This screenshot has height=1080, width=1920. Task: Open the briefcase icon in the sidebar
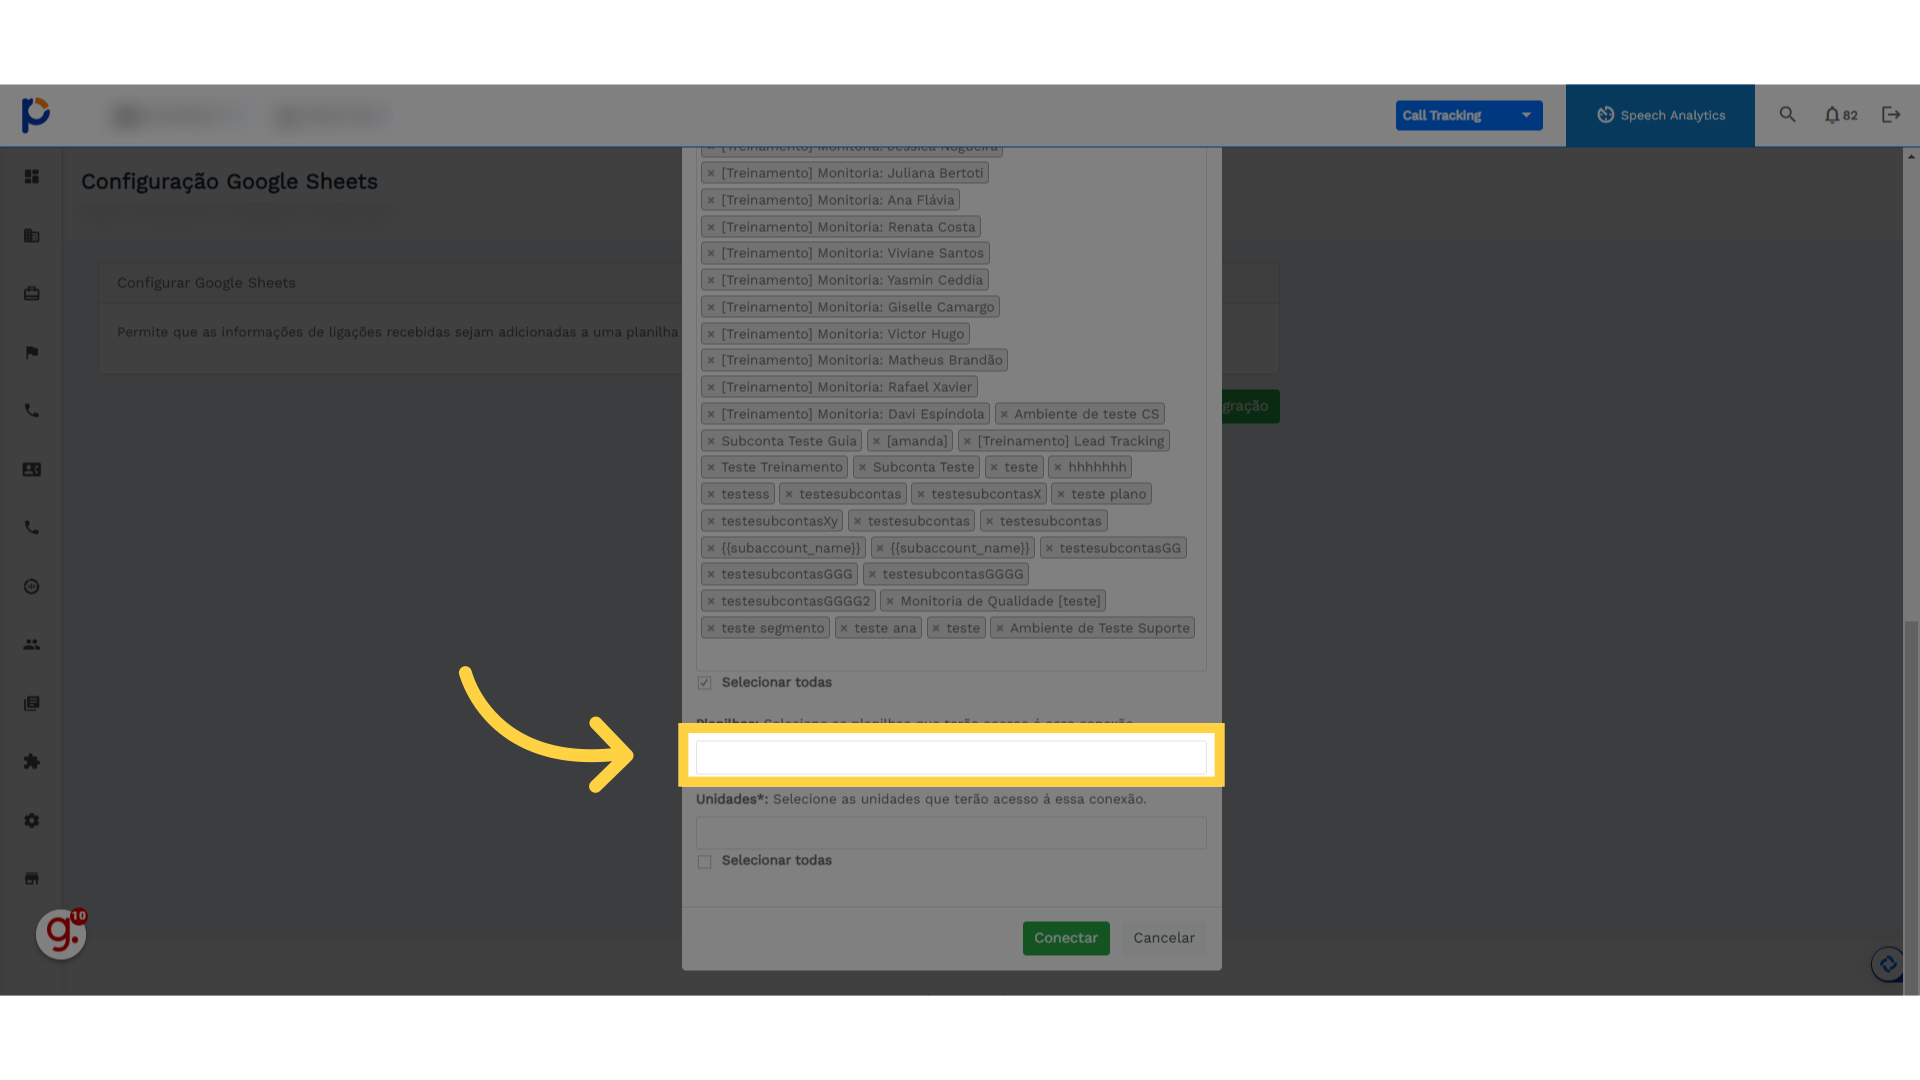pyautogui.click(x=32, y=294)
